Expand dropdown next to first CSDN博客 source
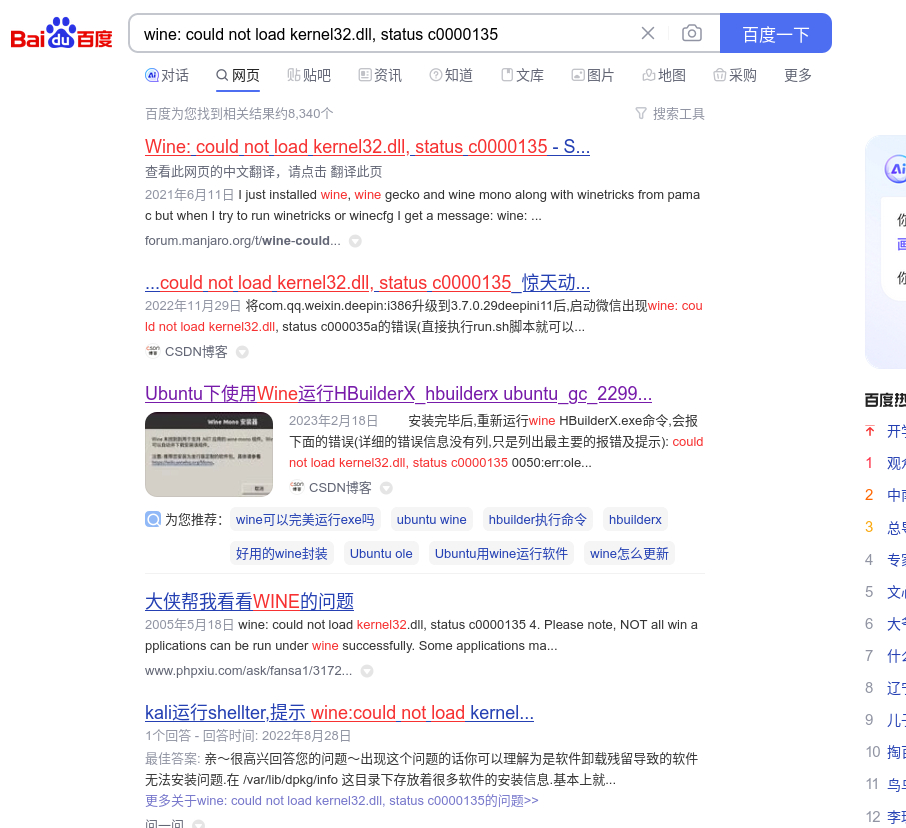This screenshot has height=828, width=906. click(x=242, y=352)
